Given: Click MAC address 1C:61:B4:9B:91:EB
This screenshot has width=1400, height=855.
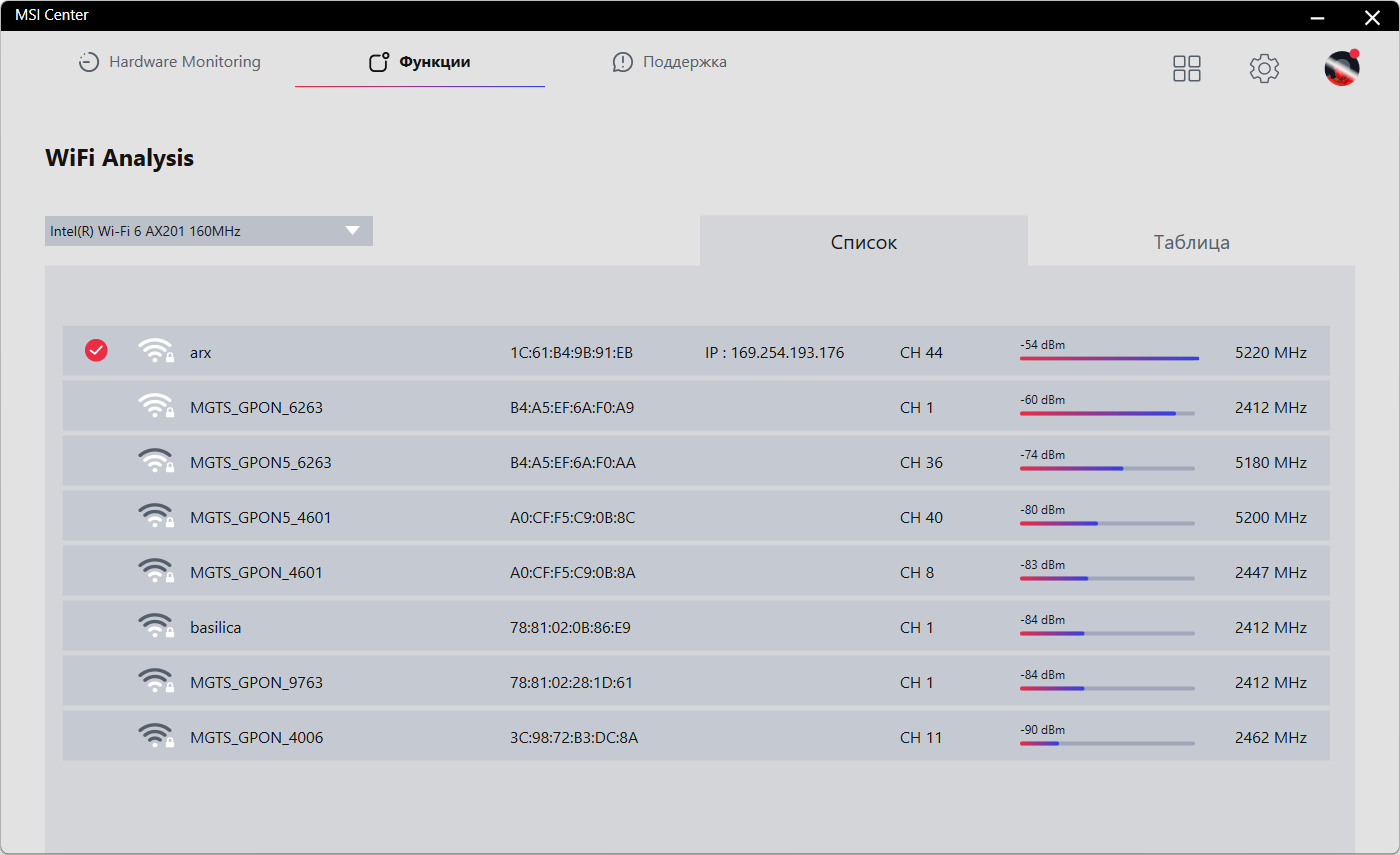Looking at the screenshot, I should [x=571, y=353].
